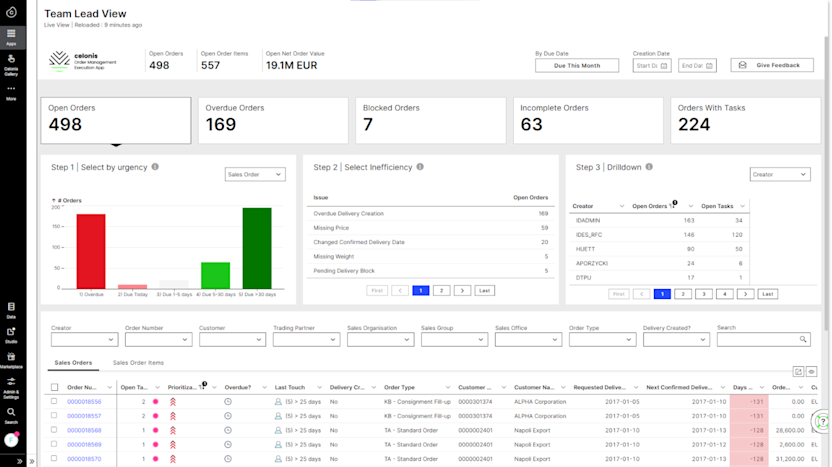Open the Creator filter dropdown

[84, 340]
